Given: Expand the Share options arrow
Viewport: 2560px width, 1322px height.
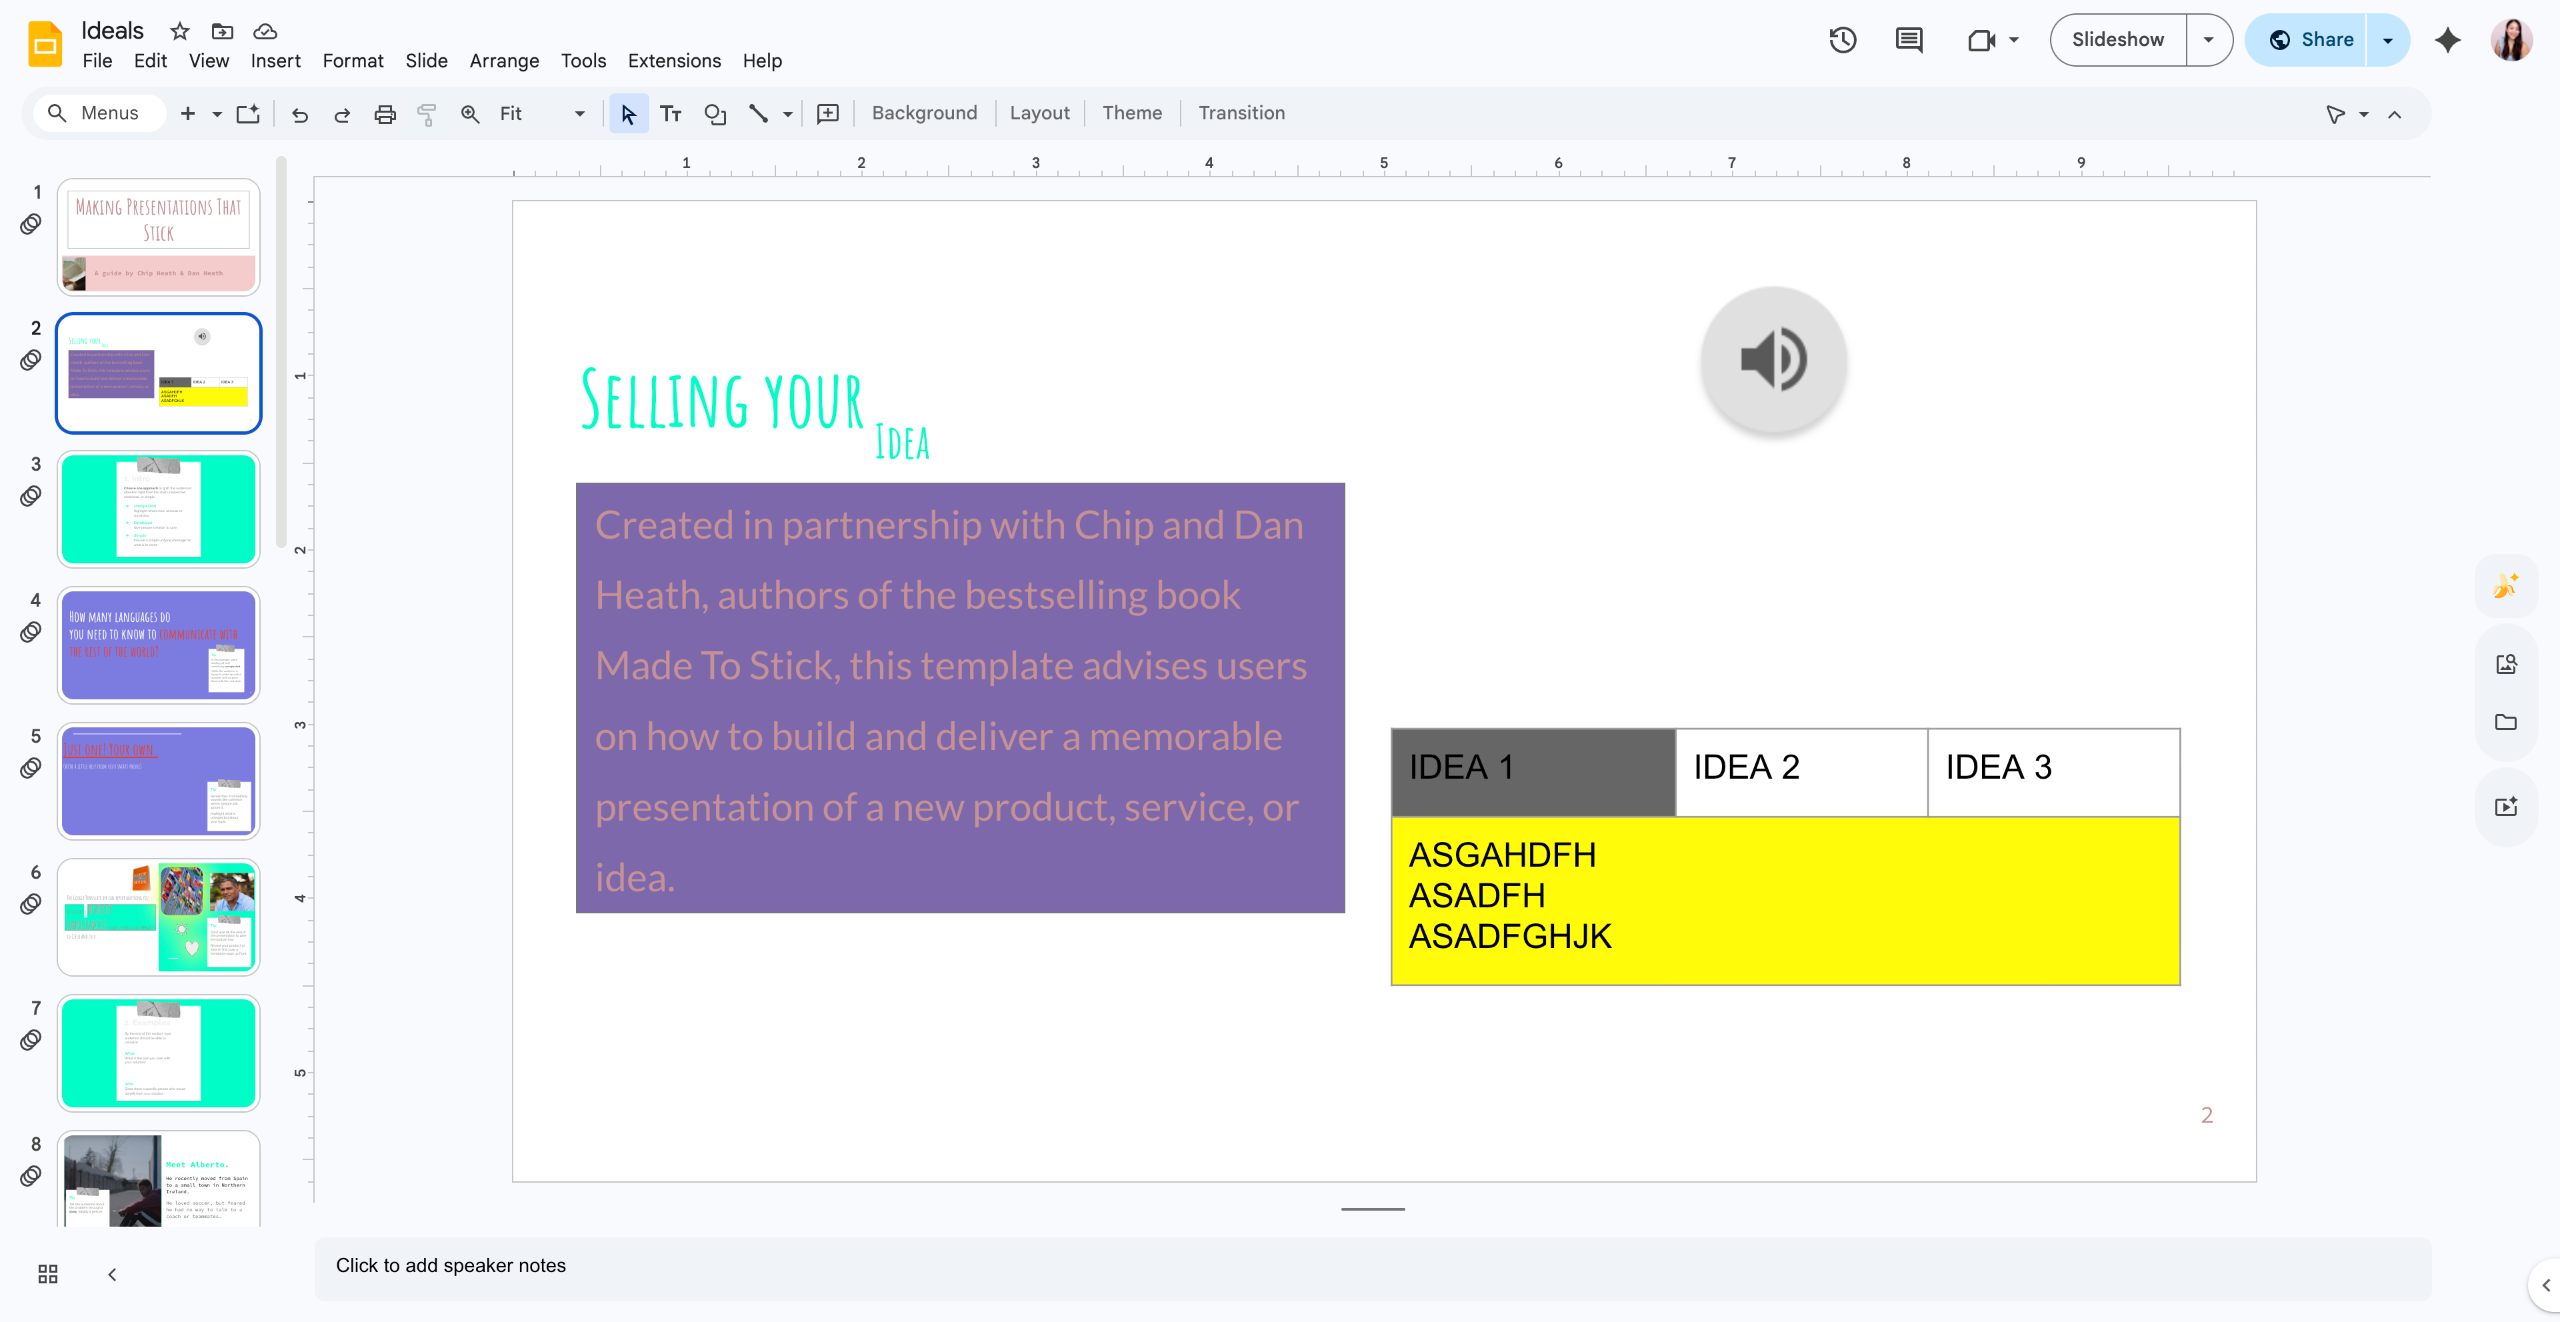Looking at the screenshot, I should pyautogui.click(x=2388, y=40).
